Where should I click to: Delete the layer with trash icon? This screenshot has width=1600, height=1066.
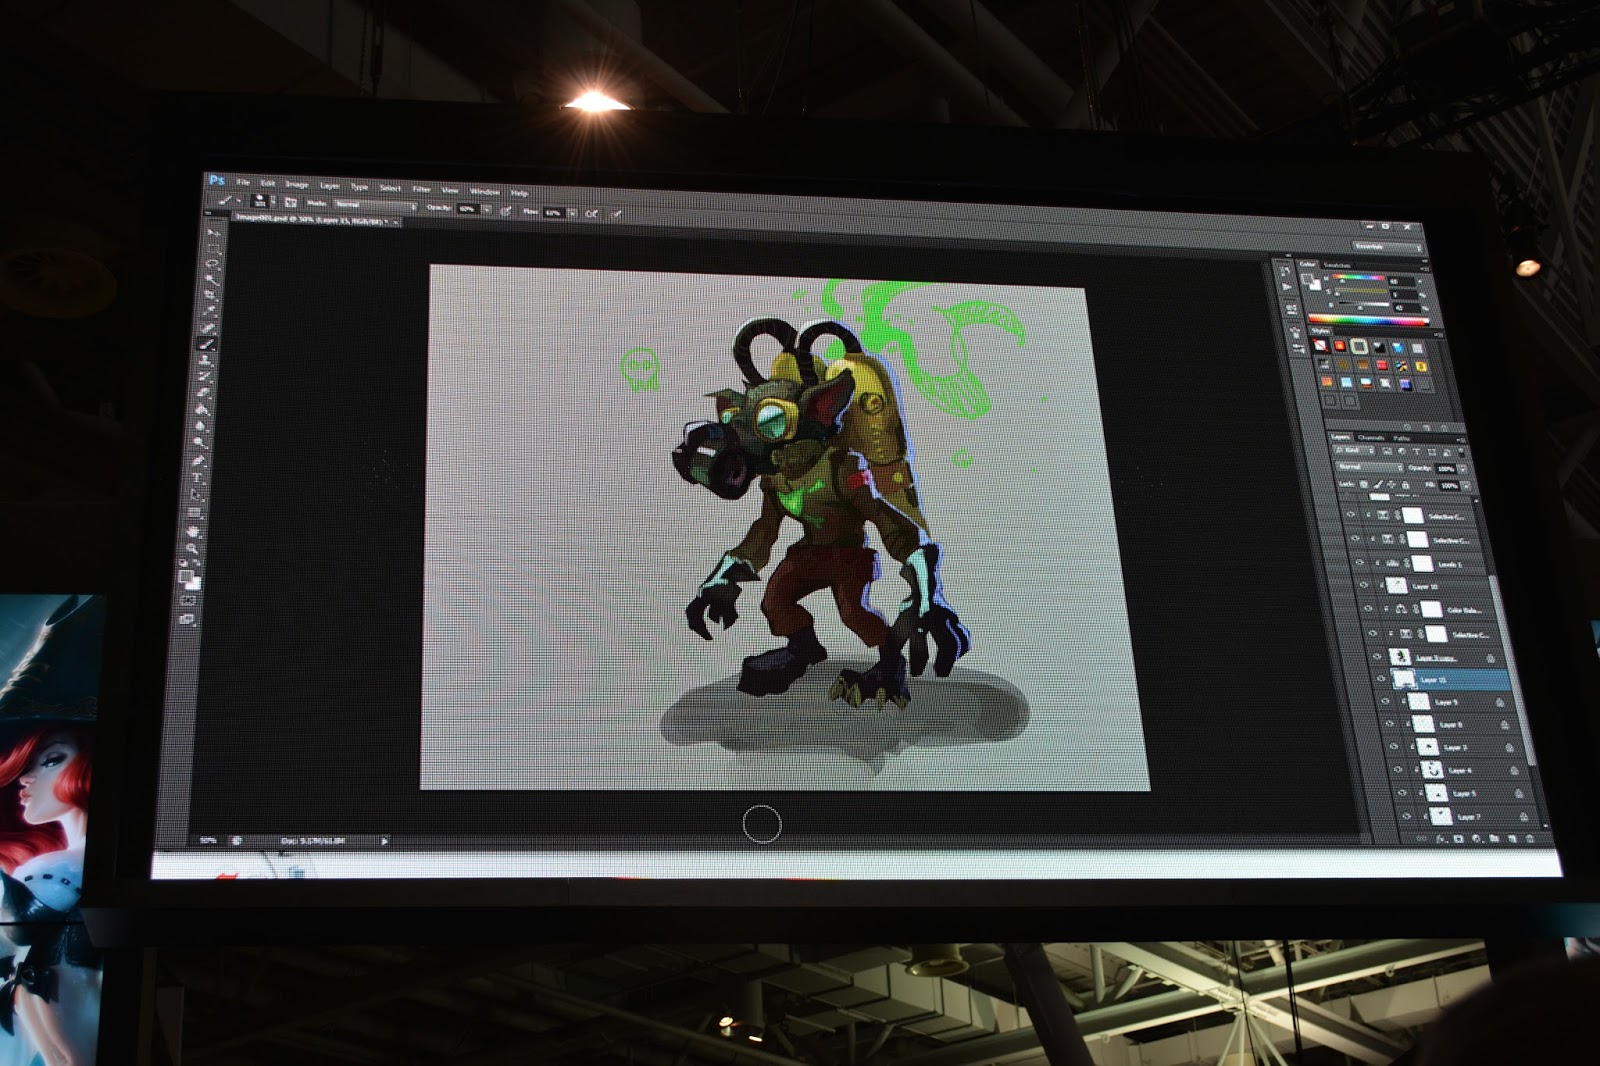1530,839
